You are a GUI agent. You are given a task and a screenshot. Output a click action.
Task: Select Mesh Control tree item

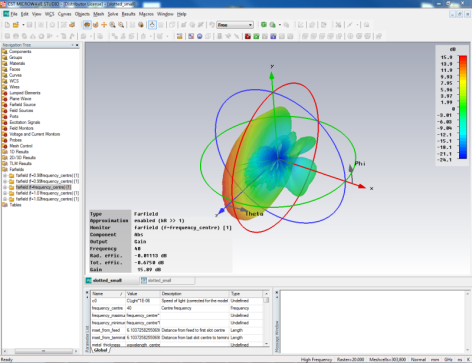[x=21, y=146]
